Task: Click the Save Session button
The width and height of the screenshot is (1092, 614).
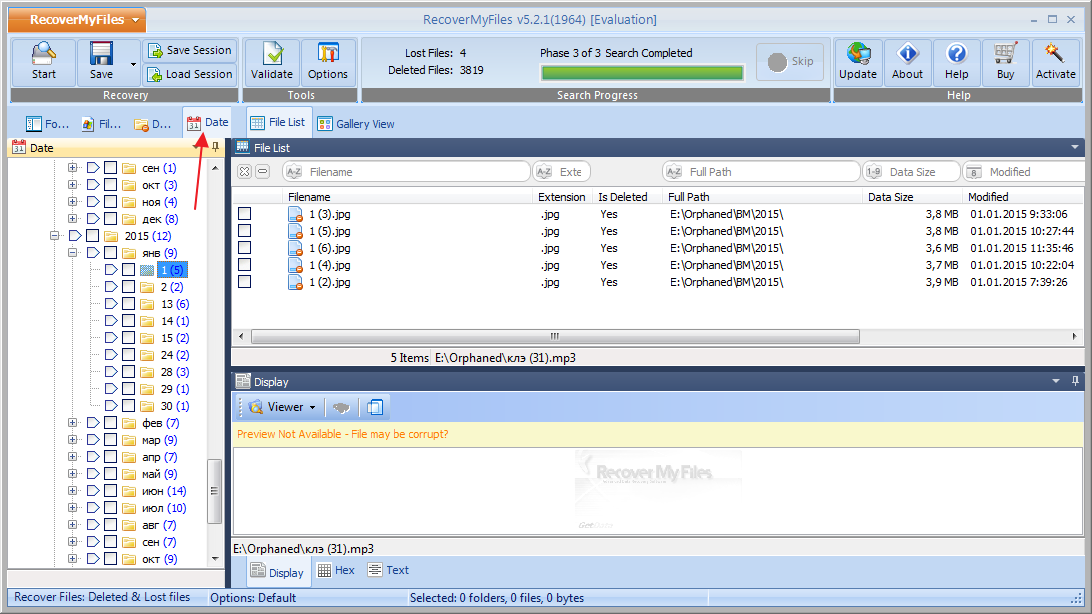Action: coord(189,50)
